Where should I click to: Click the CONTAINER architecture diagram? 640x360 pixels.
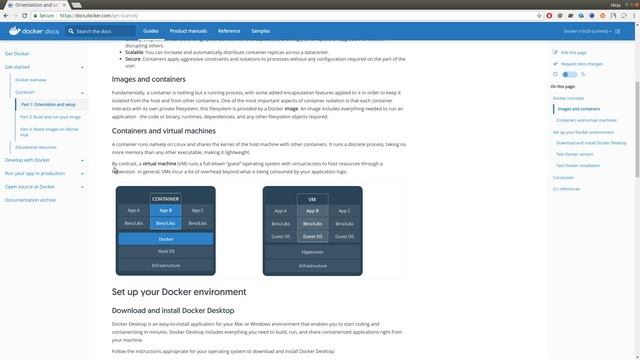tap(166, 231)
